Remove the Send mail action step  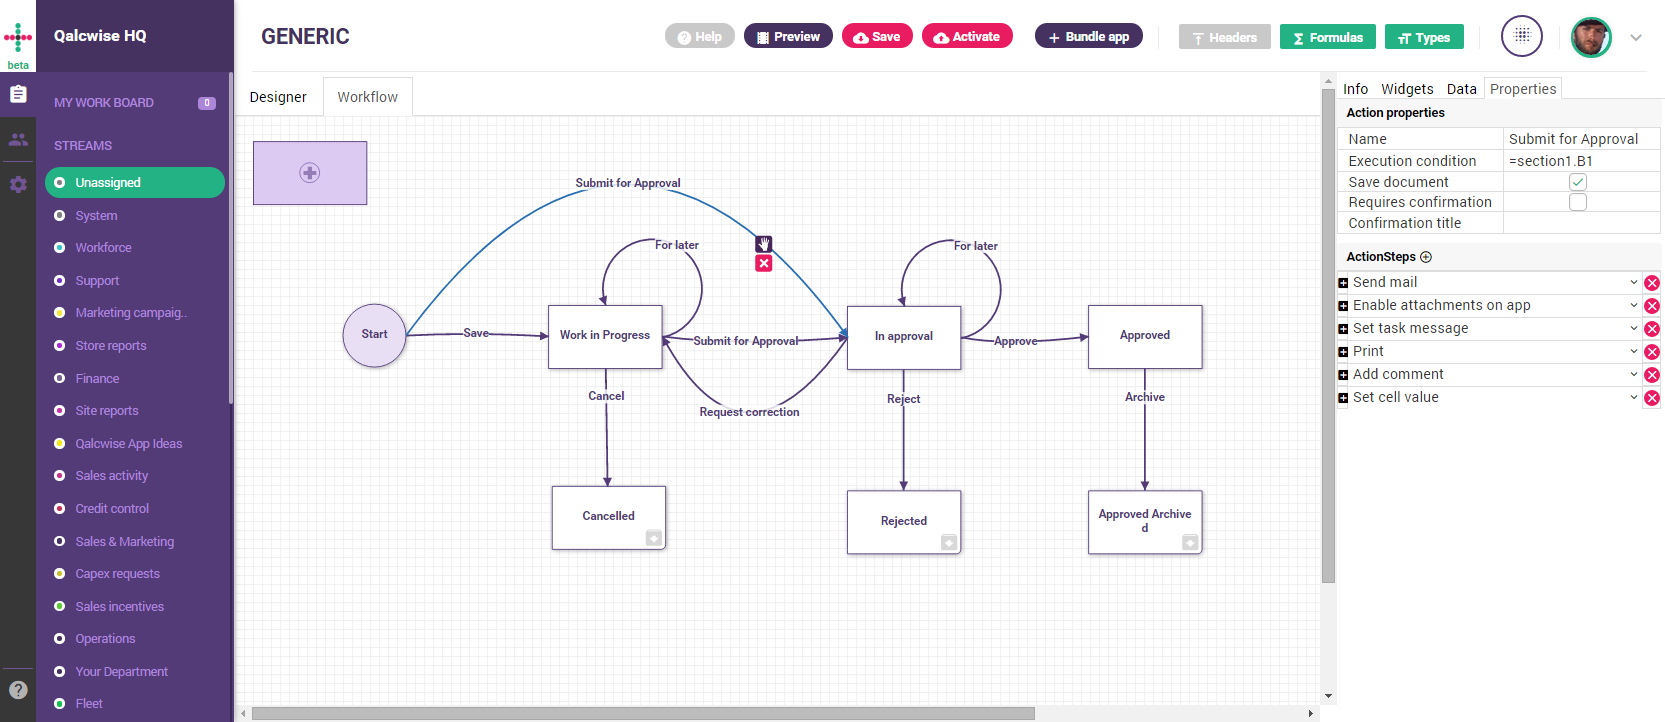pos(1652,283)
